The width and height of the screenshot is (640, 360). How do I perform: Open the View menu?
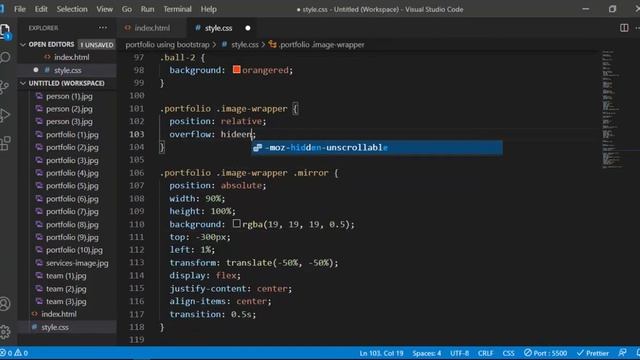pyautogui.click(x=104, y=9)
